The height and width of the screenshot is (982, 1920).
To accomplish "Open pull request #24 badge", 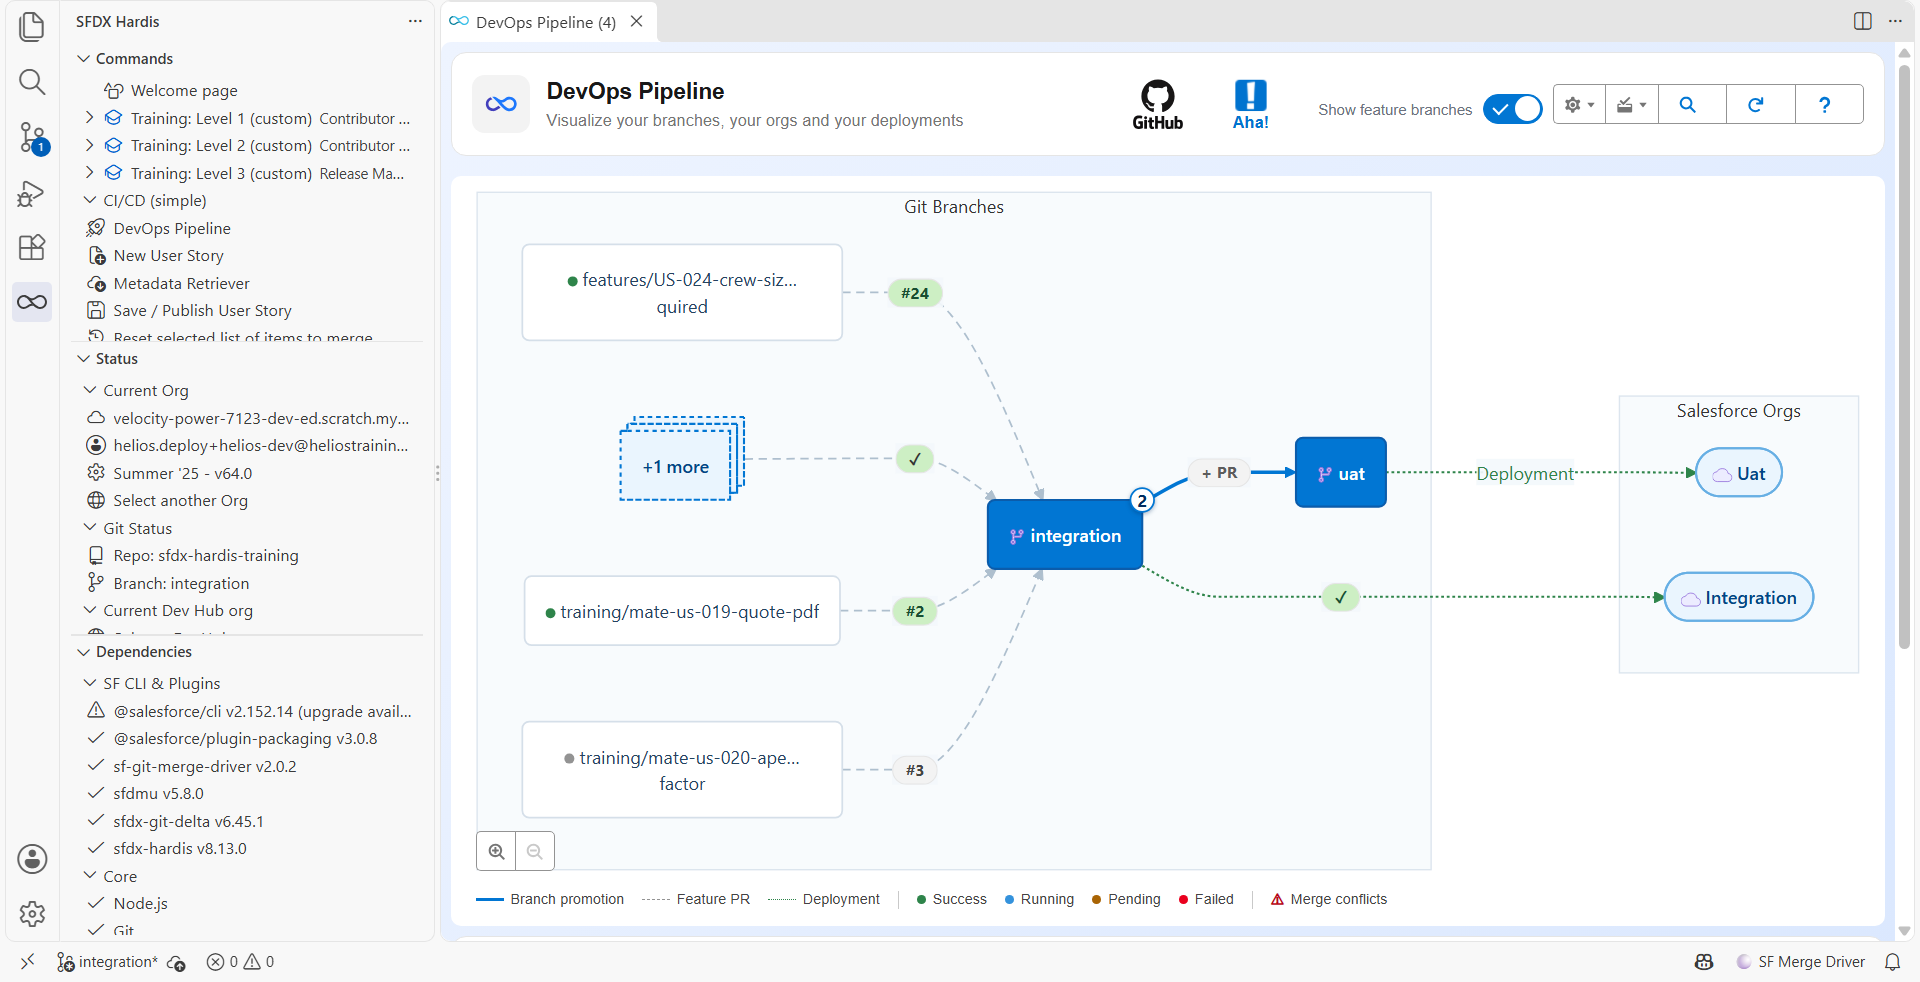I will coord(915,293).
